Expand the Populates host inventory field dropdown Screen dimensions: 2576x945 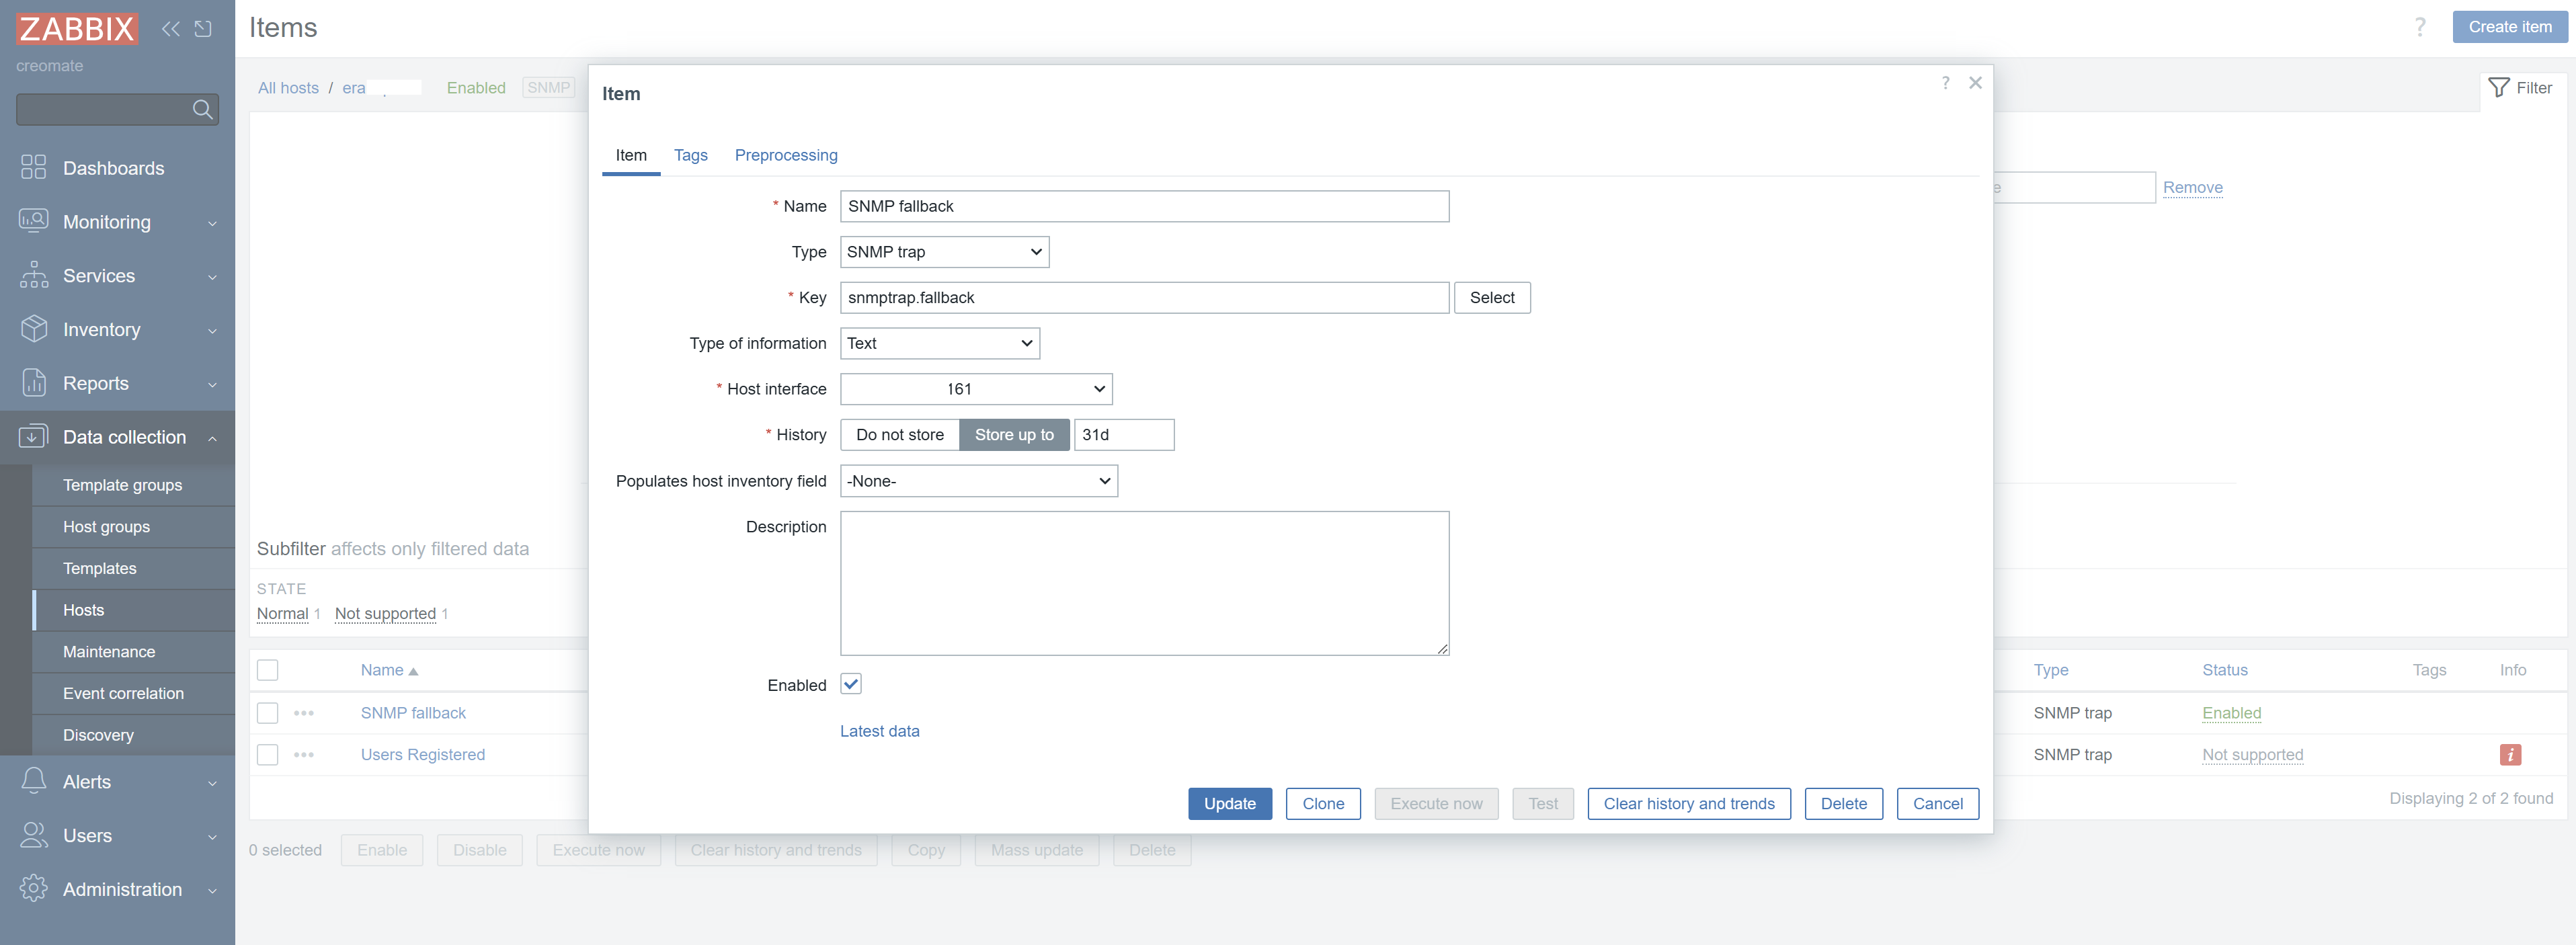[978, 481]
